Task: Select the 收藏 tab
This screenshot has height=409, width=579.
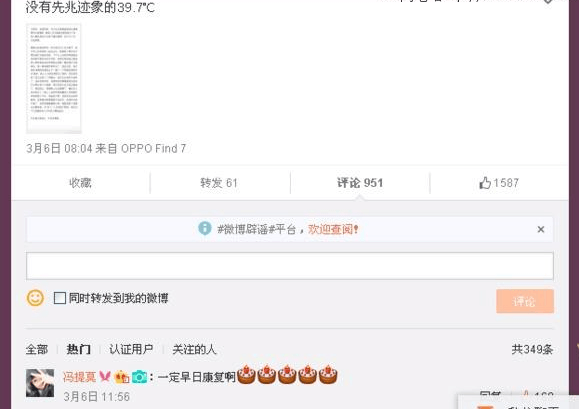Action: [80, 183]
